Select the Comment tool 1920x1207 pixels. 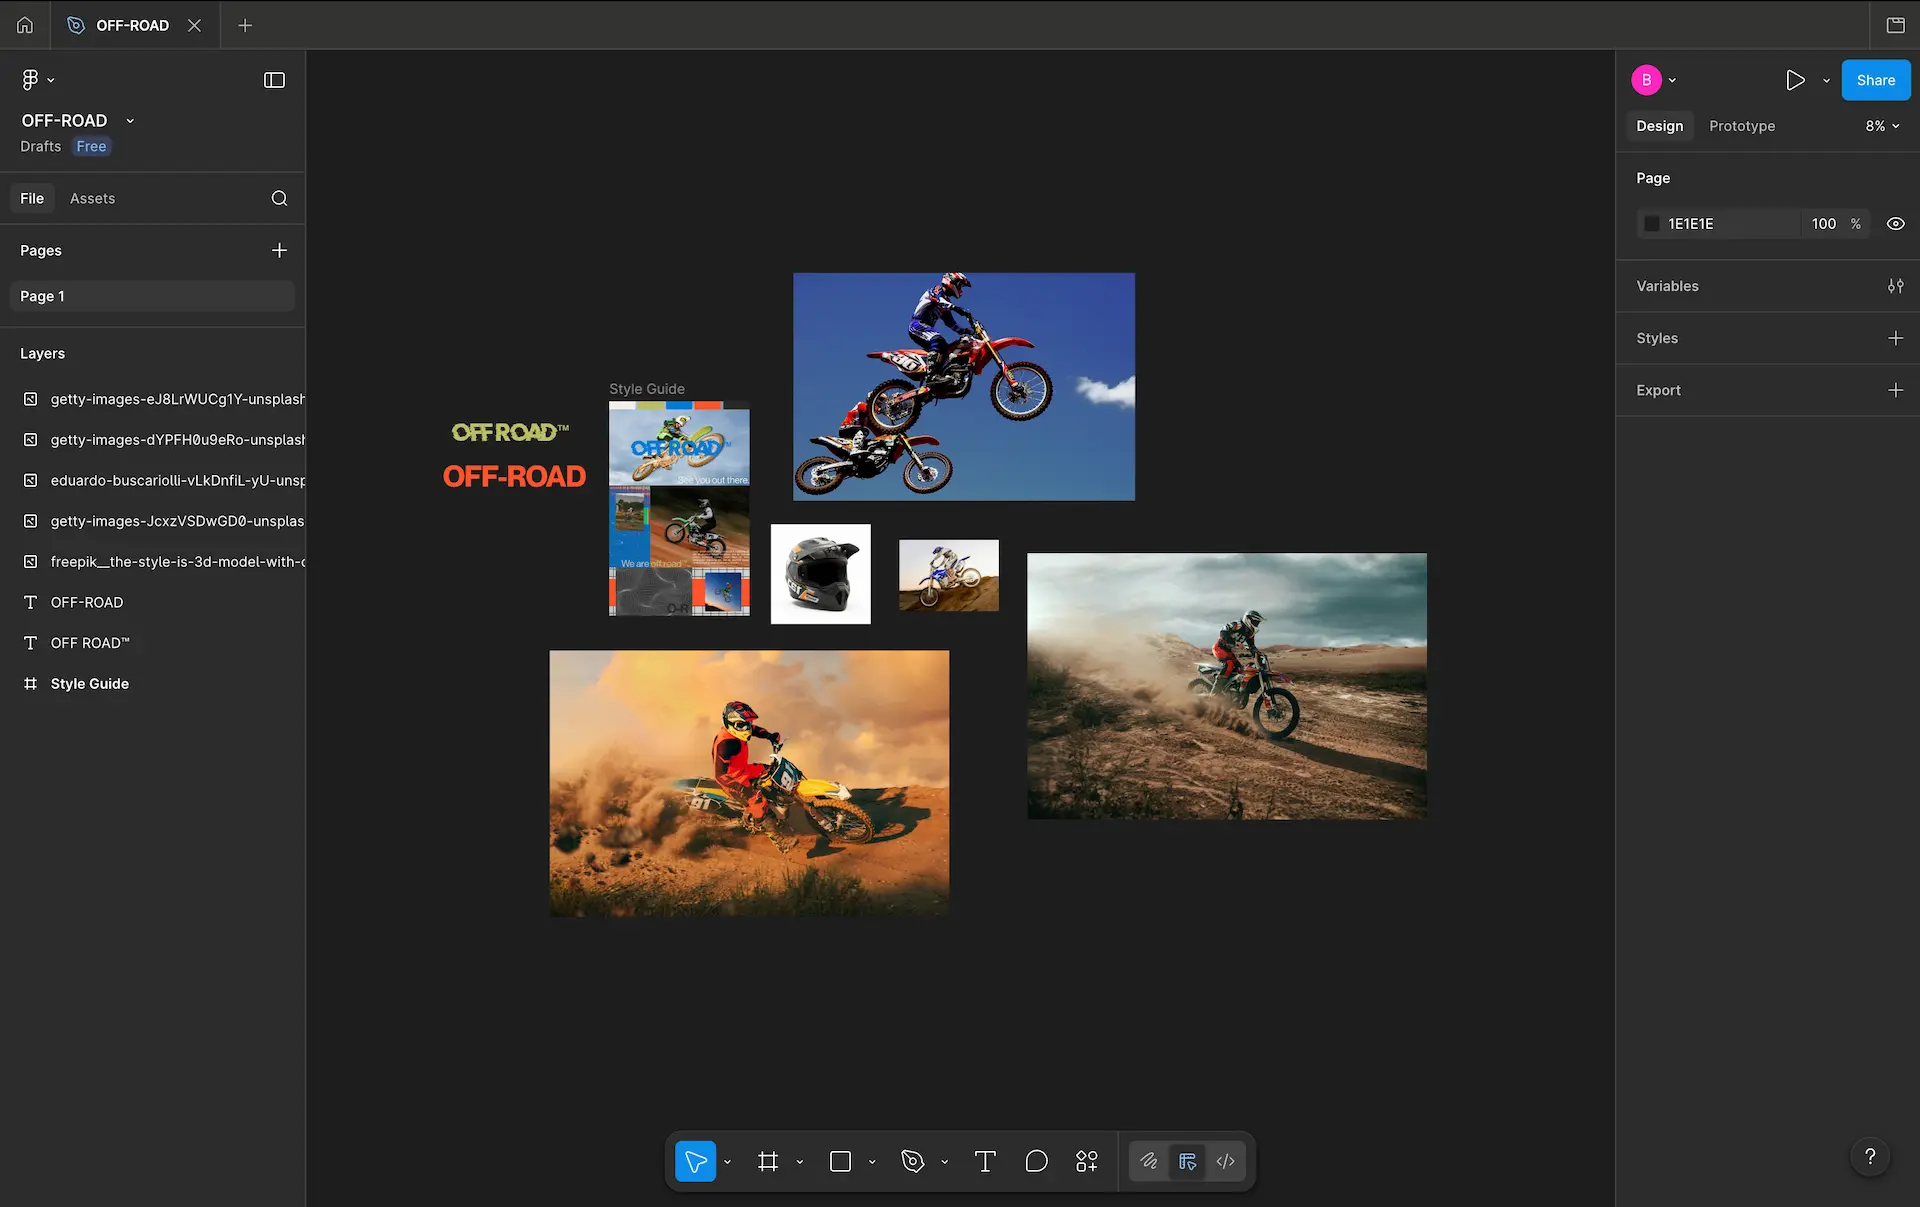pos(1036,1161)
